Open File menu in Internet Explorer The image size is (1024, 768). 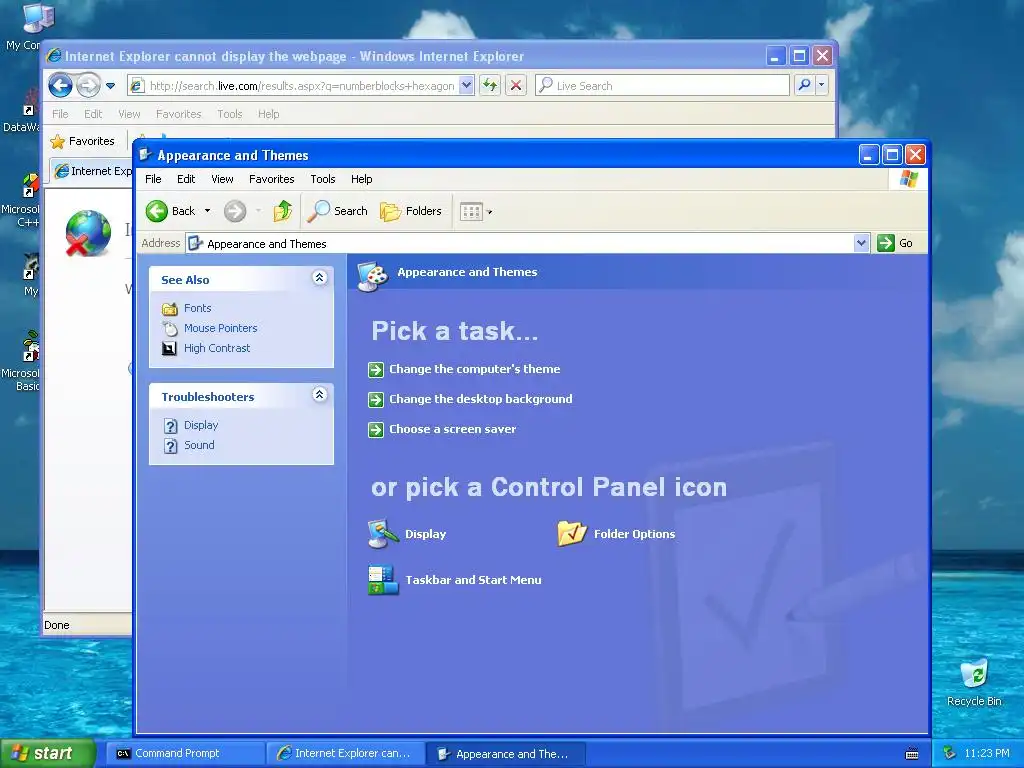coord(60,114)
